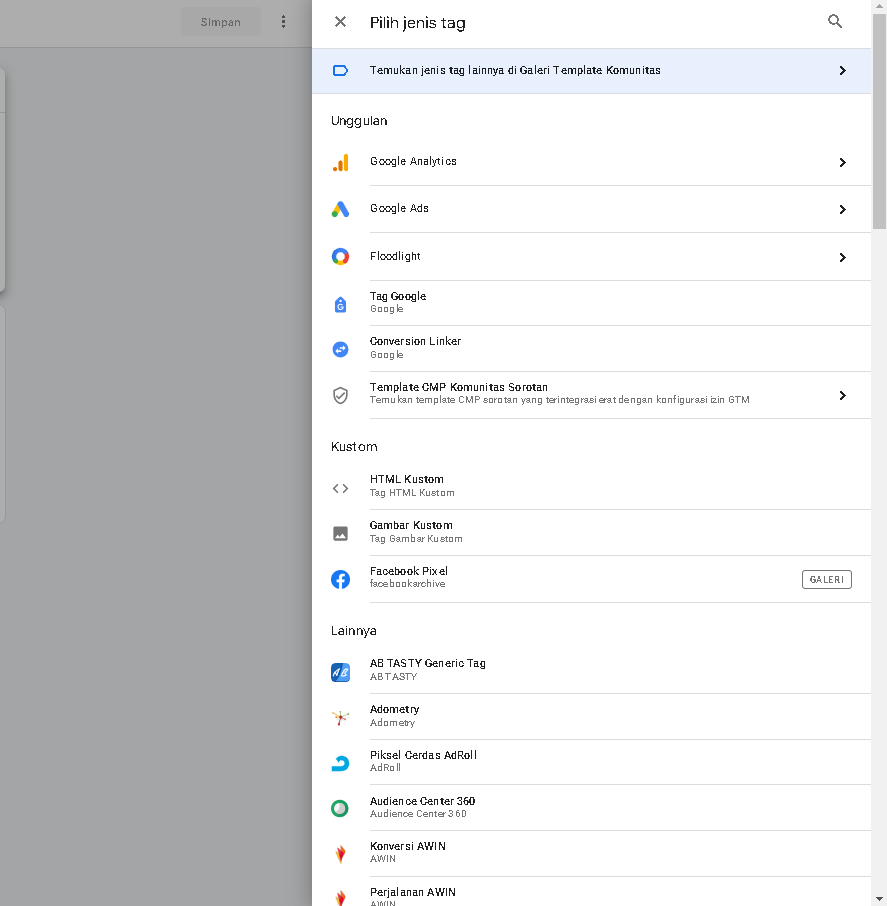Viewport: 887px width, 906px height.
Task: Close the Pilih jenis tag panel
Action: tap(340, 22)
